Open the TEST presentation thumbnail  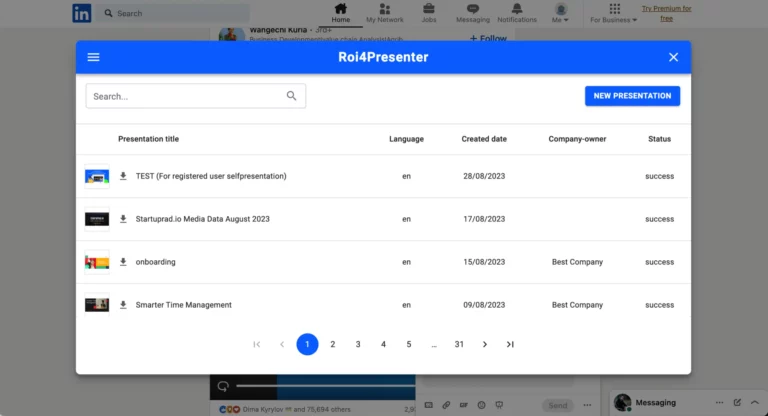97,176
